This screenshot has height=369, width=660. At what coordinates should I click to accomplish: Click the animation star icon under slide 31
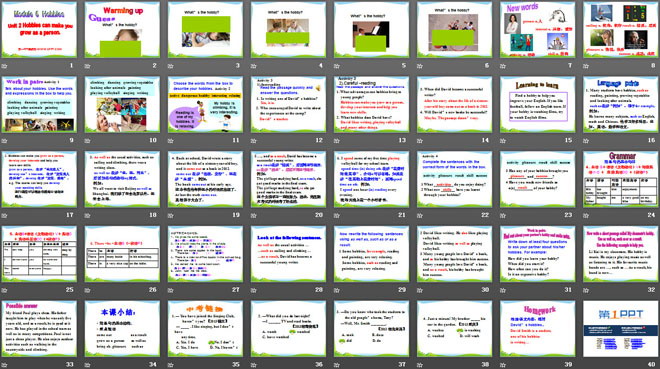(503, 290)
